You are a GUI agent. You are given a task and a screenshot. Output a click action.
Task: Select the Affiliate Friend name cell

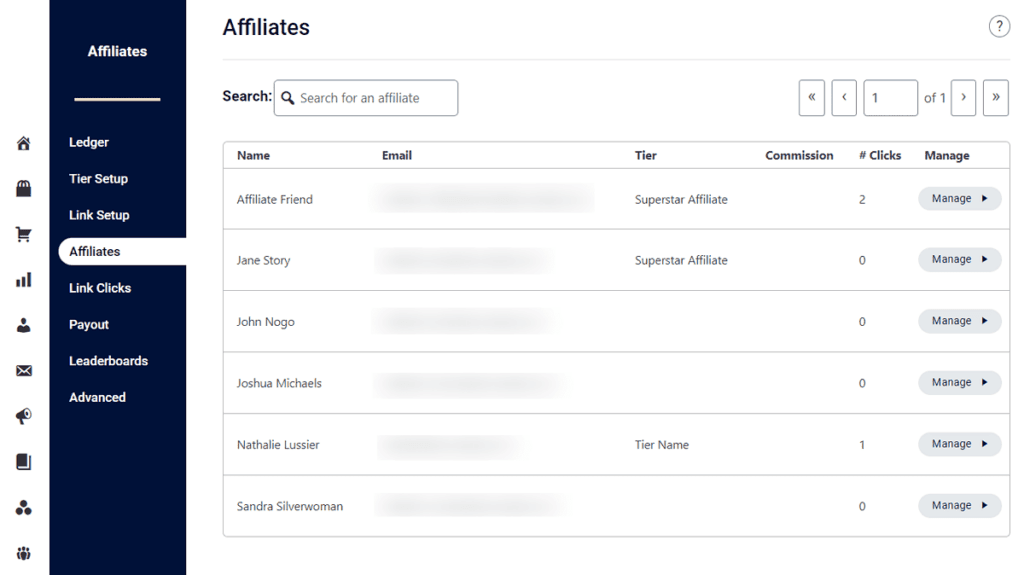coord(275,199)
